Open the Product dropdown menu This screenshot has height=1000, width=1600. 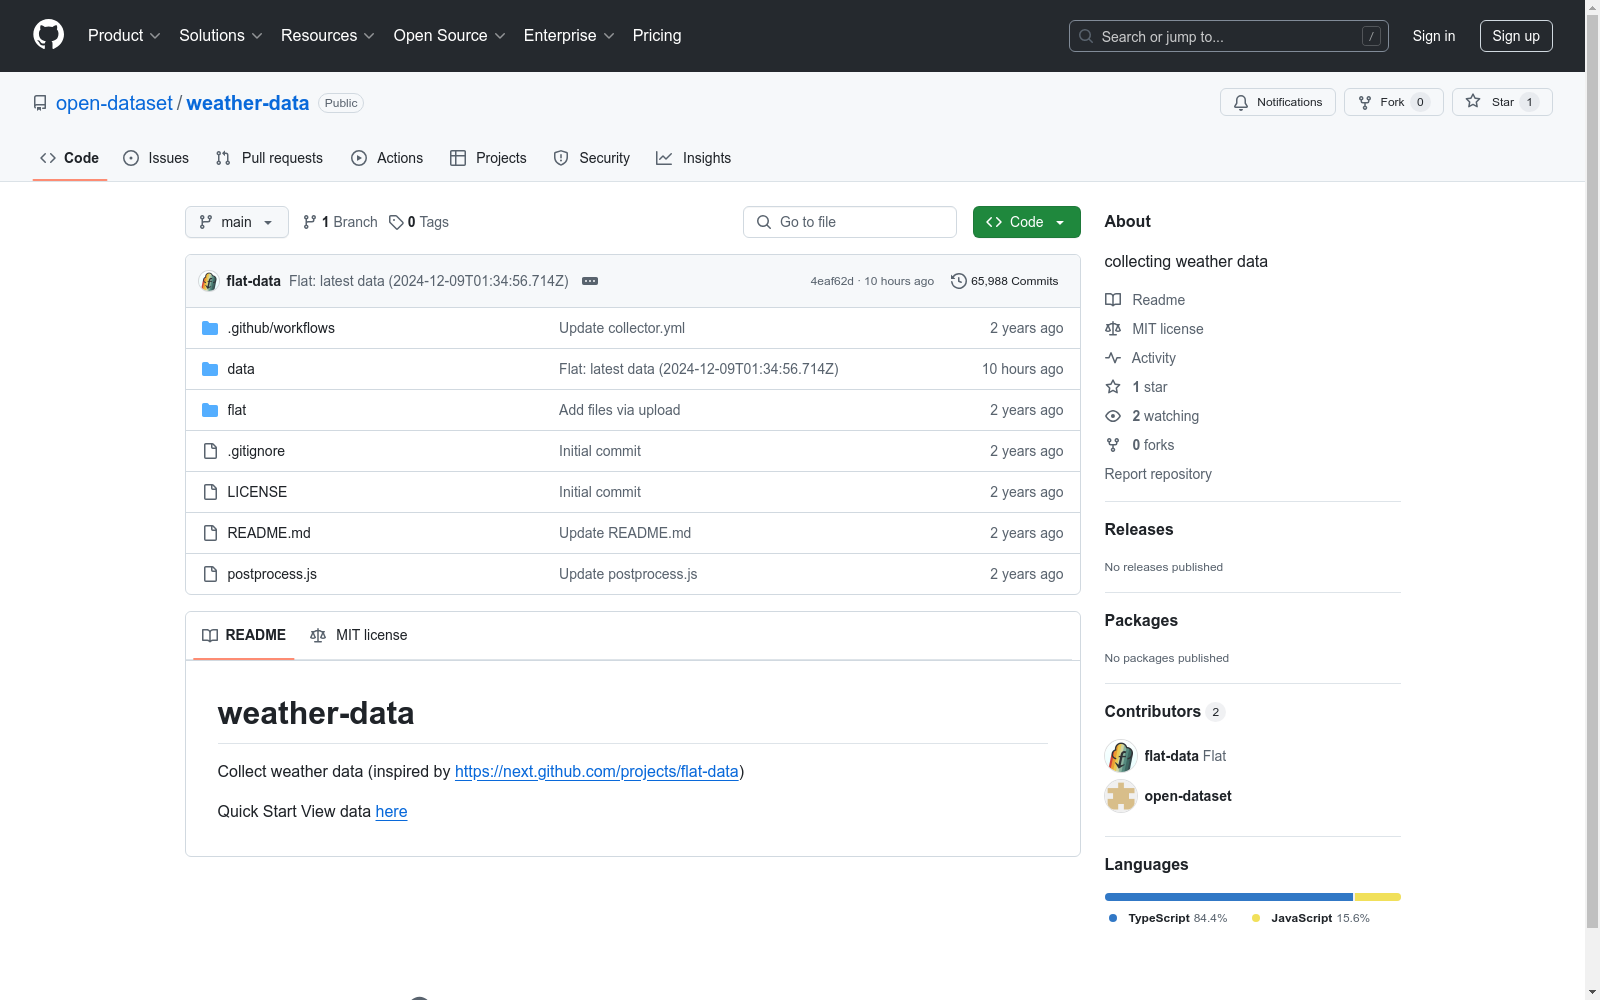(124, 36)
